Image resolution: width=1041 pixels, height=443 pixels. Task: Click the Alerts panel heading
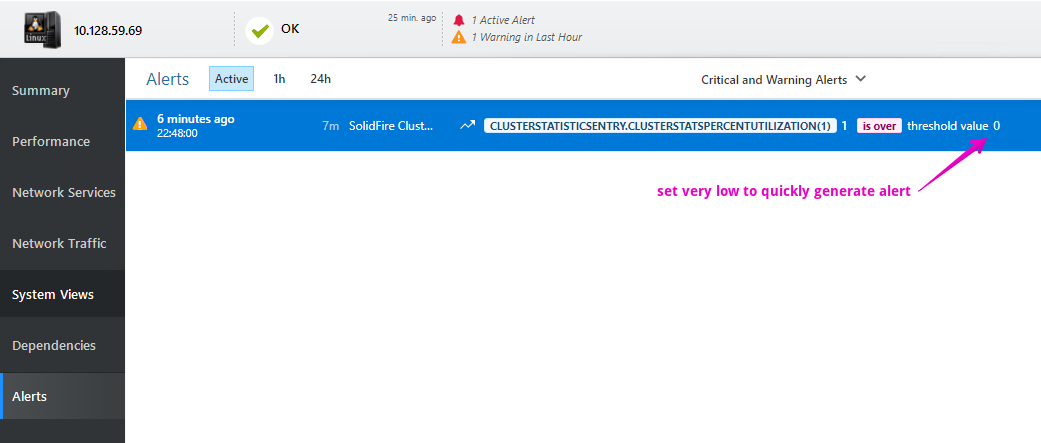point(167,79)
